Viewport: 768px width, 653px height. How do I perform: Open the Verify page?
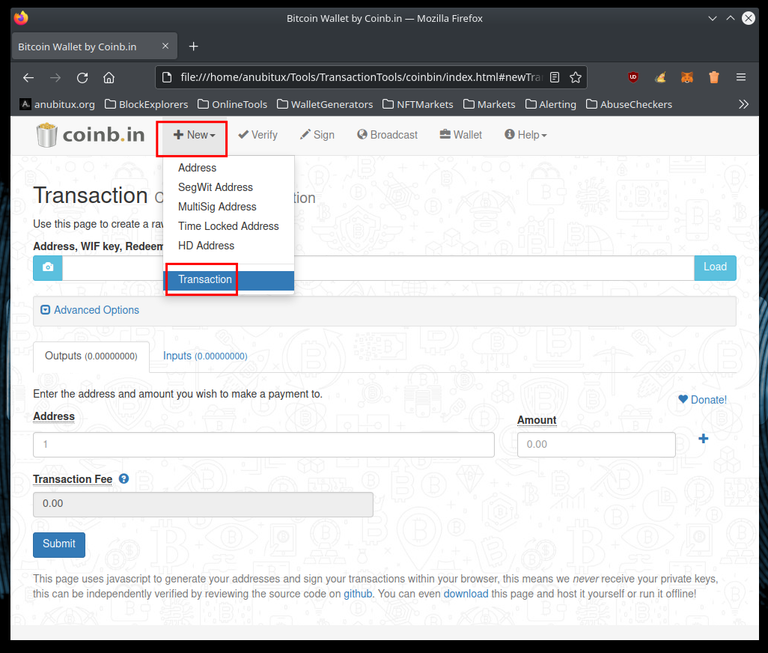click(258, 135)
